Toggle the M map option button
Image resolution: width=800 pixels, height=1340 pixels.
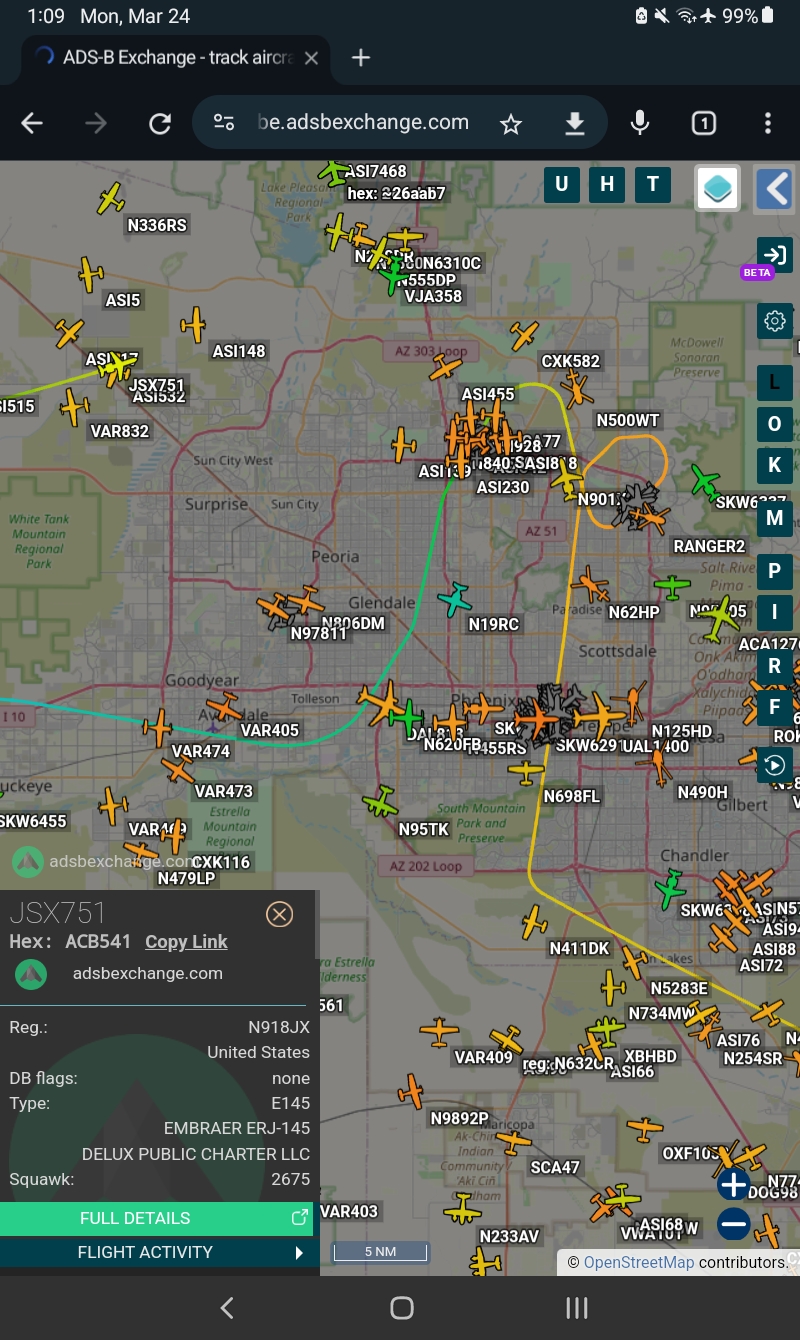point(774,518)
